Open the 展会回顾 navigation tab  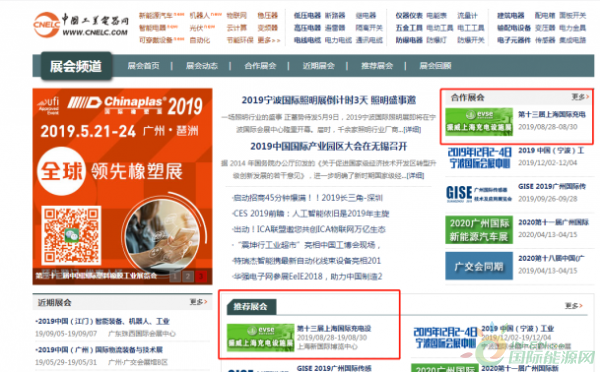[435, 66]
